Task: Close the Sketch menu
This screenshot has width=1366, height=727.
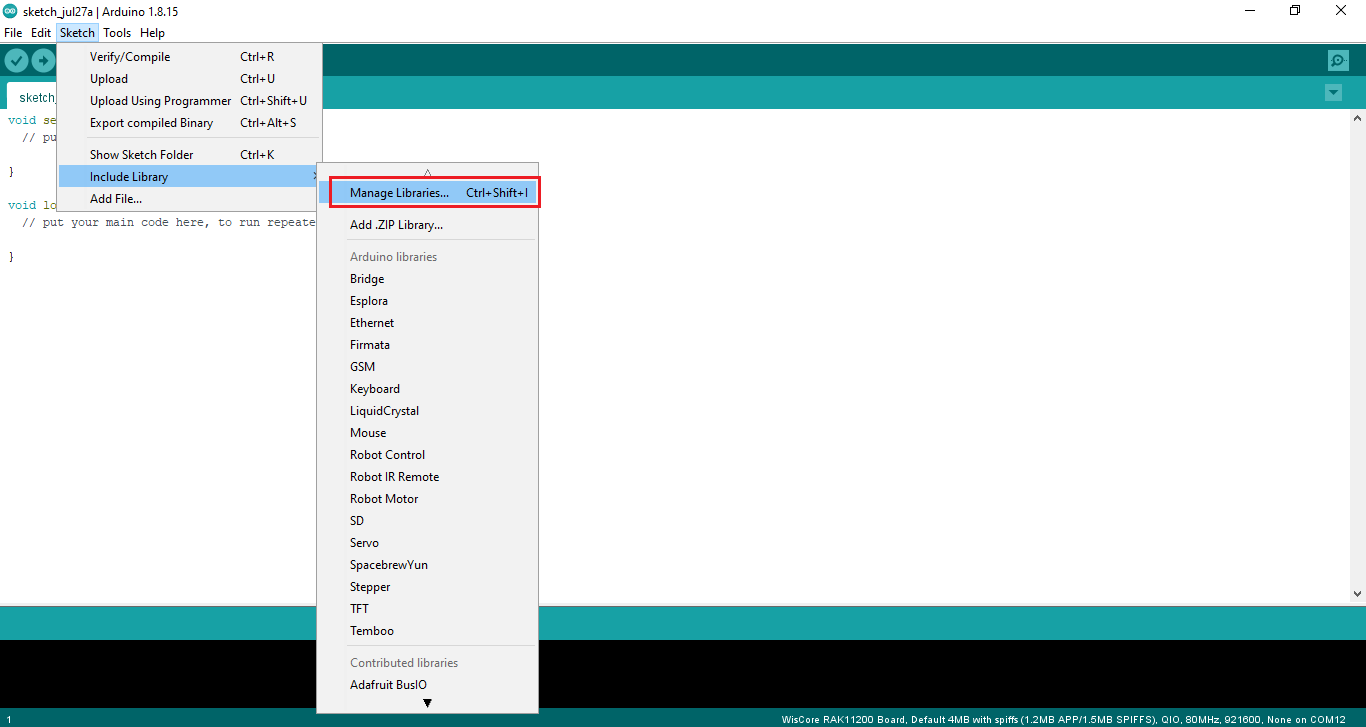Action: click(77, 33)
